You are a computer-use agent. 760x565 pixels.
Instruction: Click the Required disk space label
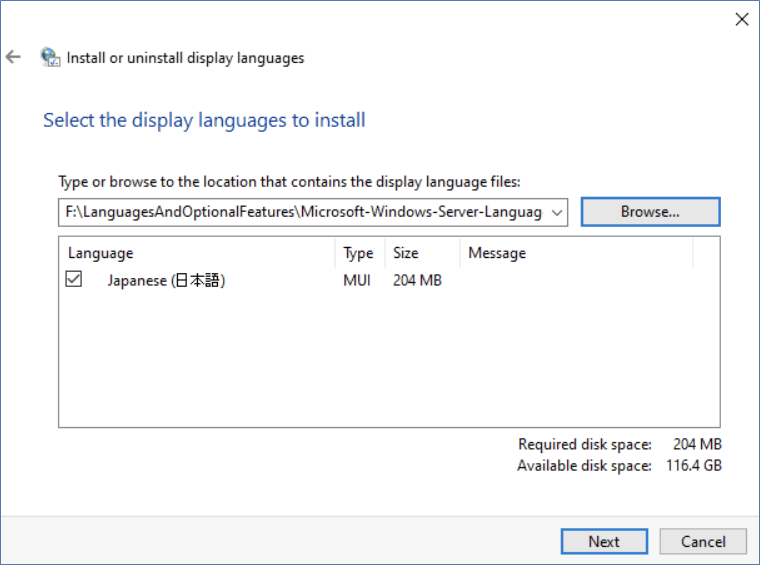point(585,444)
